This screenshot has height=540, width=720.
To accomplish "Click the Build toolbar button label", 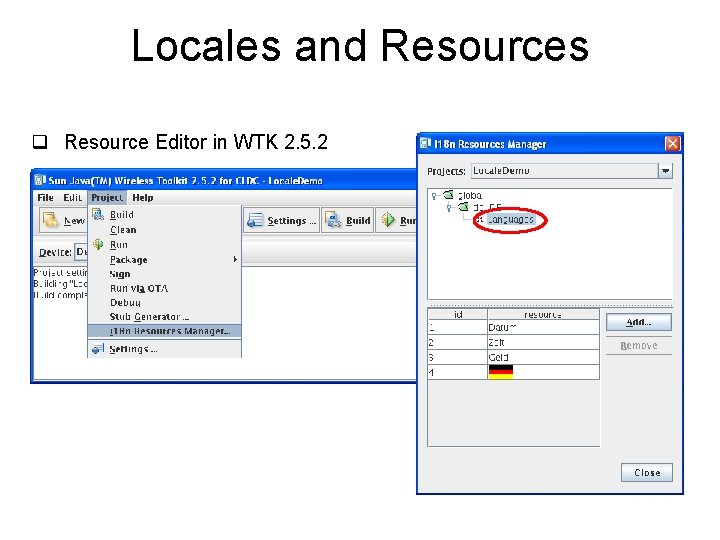I will pyautogui.click(x=358, y=221).
